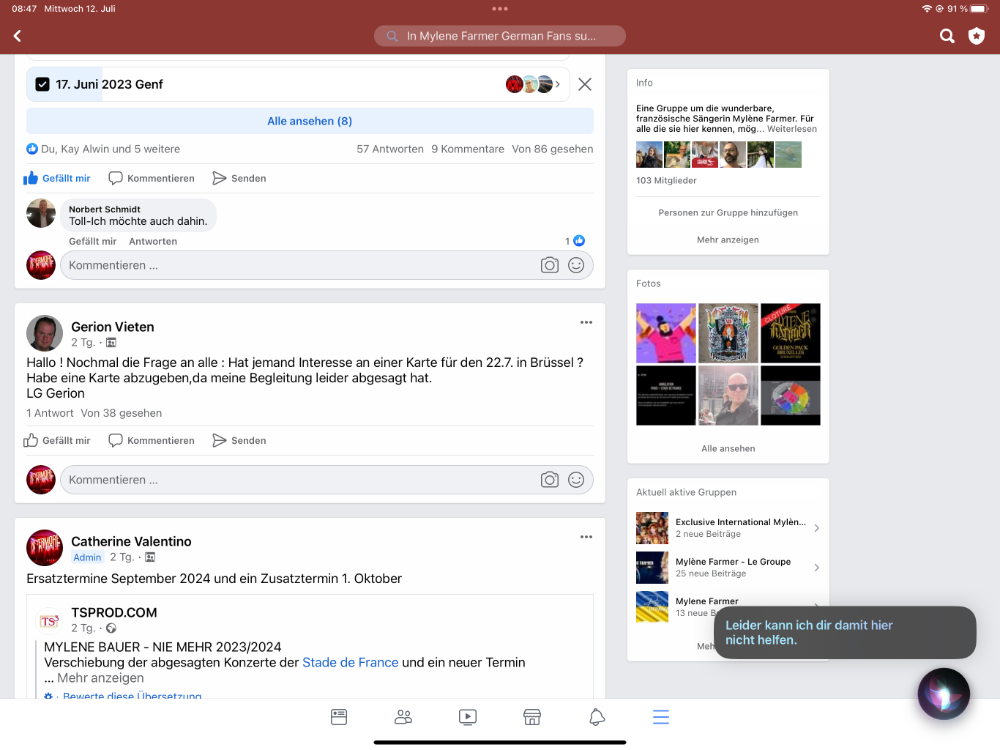The height and width of the screenshot is (750, 1000).
Task: Open the Golden Pack Bruxelles photo thumbnail
Action: tap(790, 333)
